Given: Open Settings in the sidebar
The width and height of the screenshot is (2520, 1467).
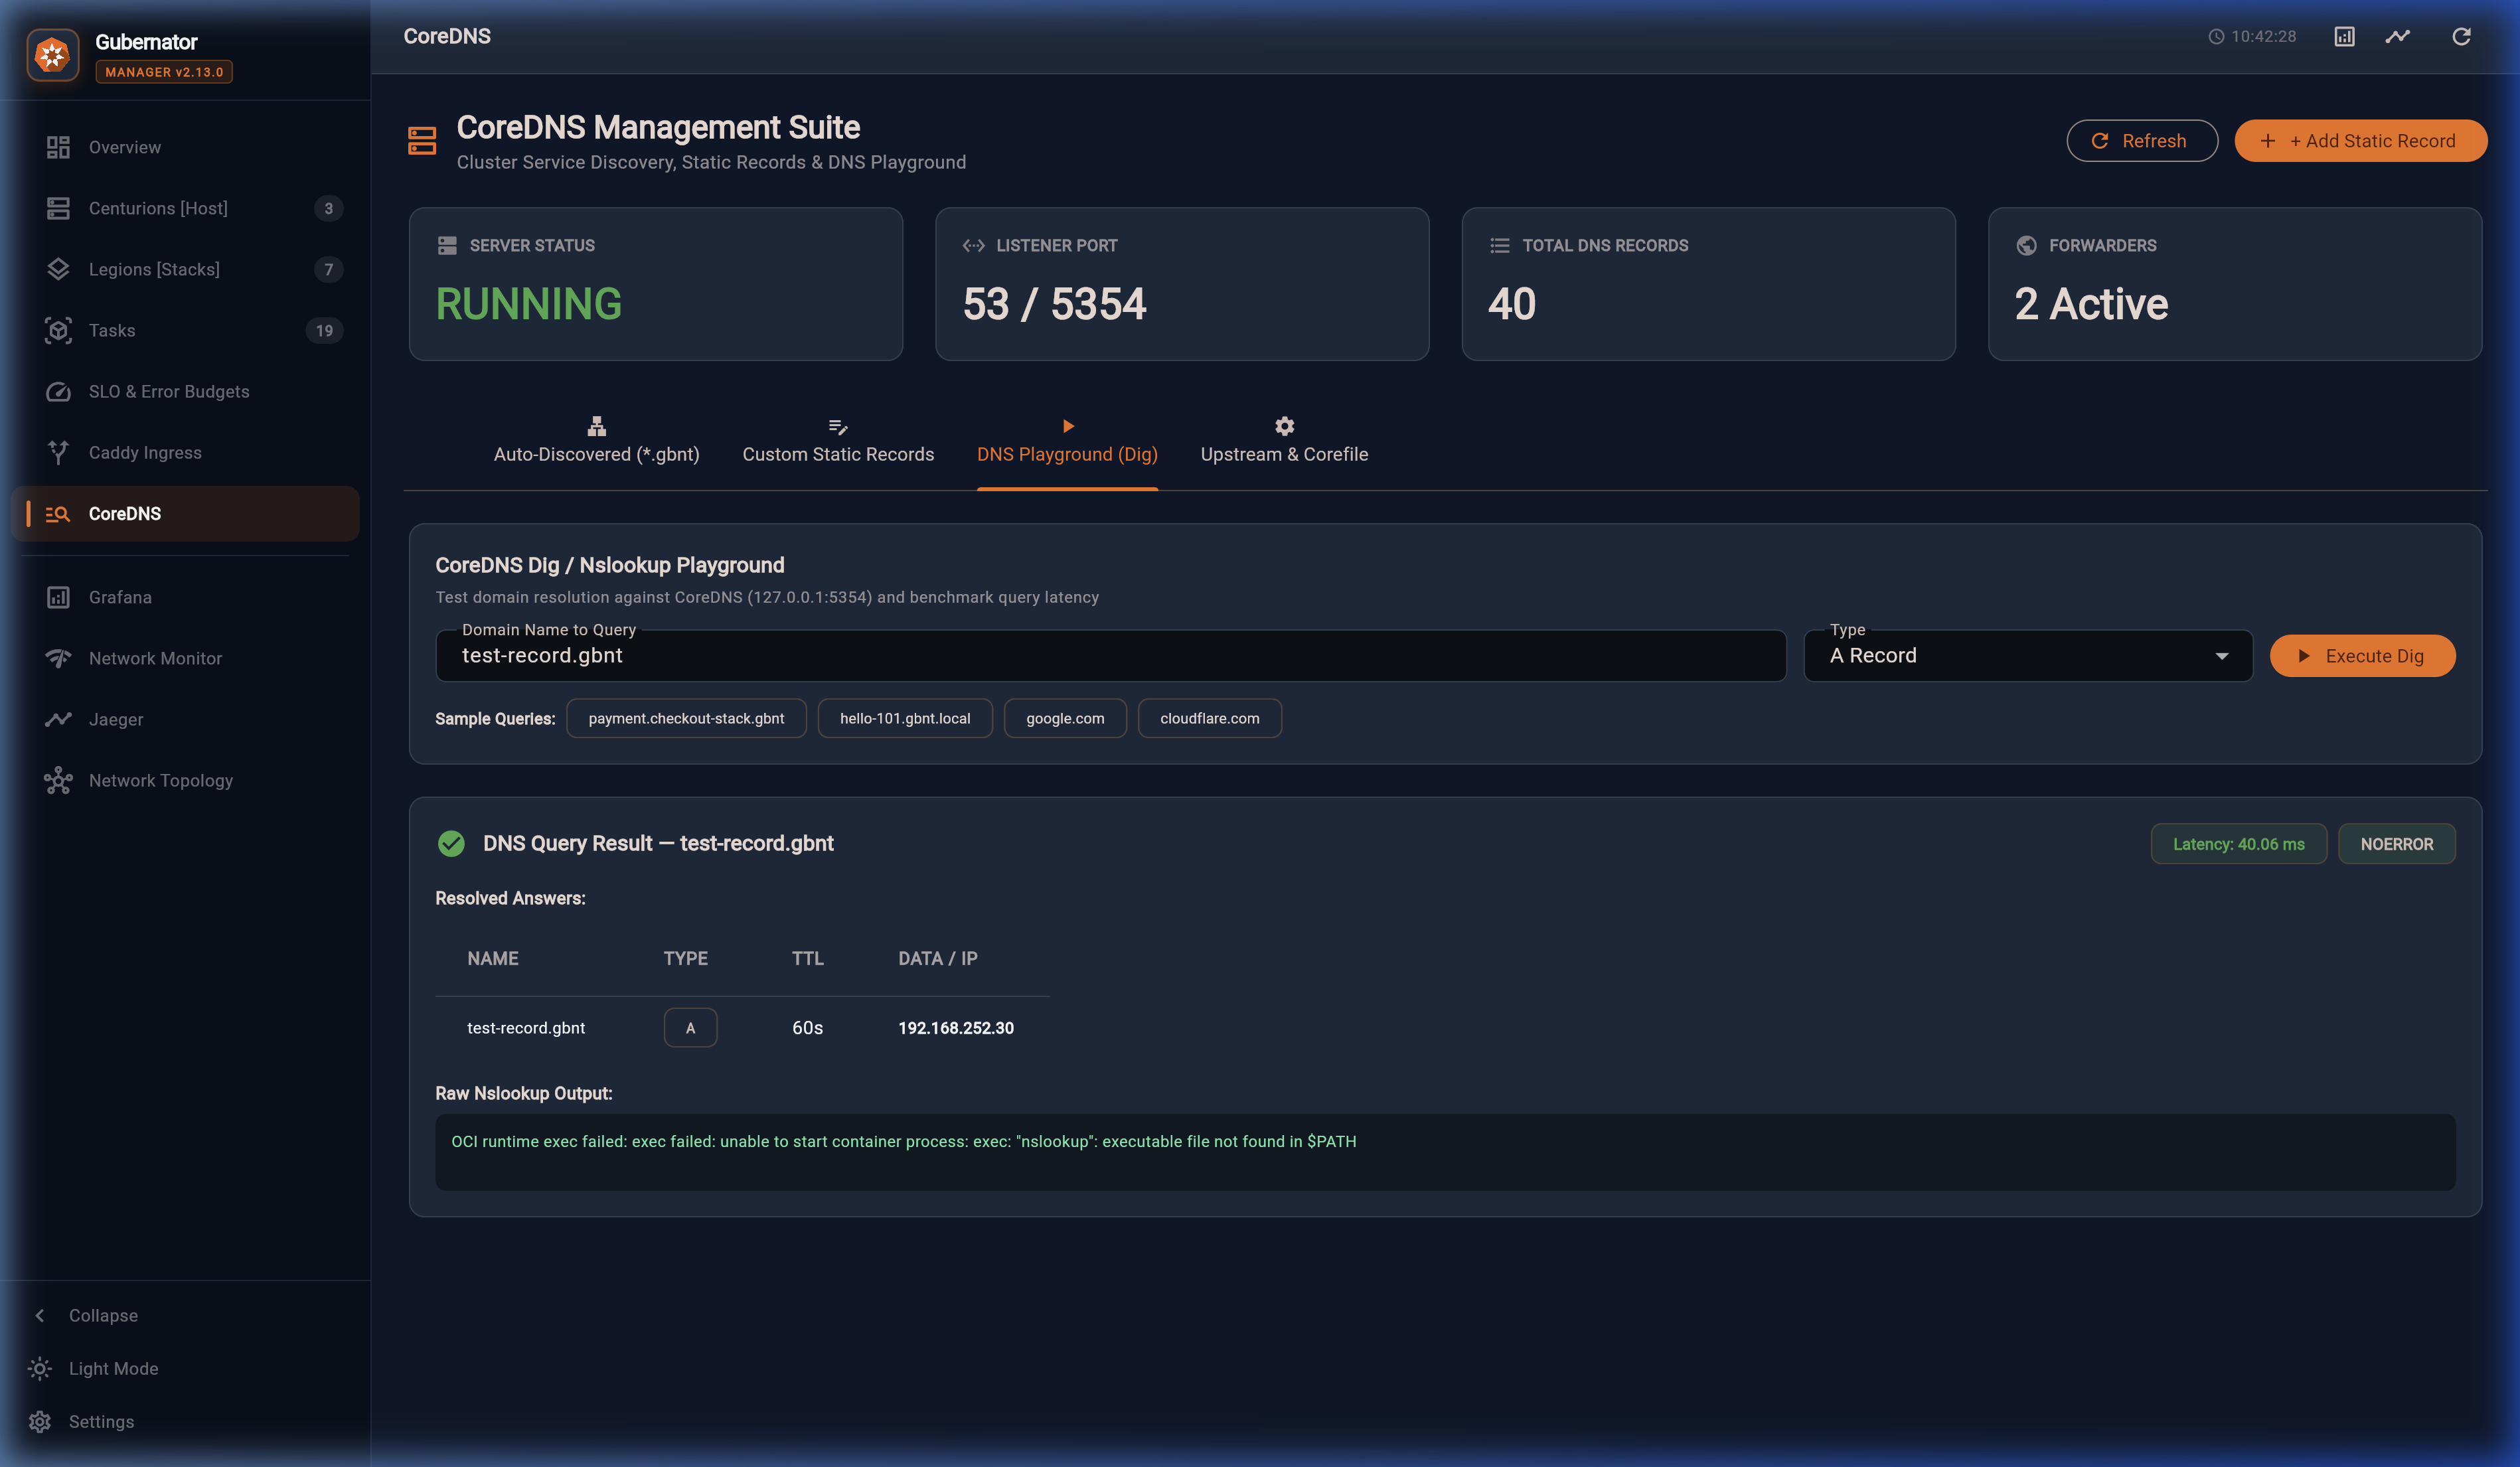Looking at the screenshot, I should click(101, 1421).
